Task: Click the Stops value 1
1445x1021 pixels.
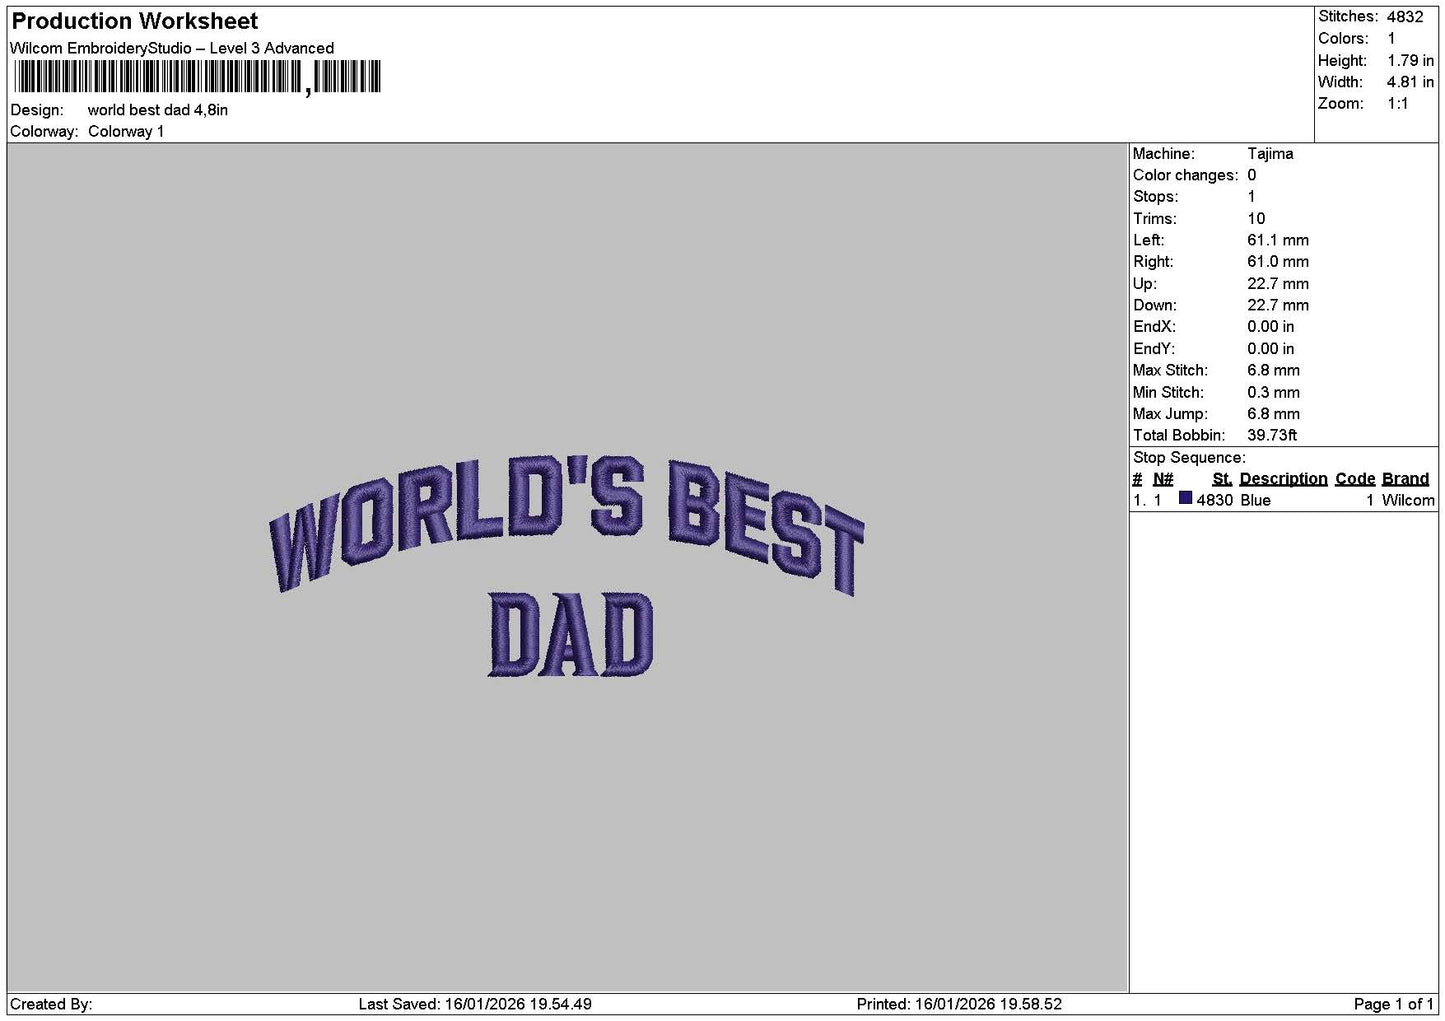Action: coord(1251,197)
